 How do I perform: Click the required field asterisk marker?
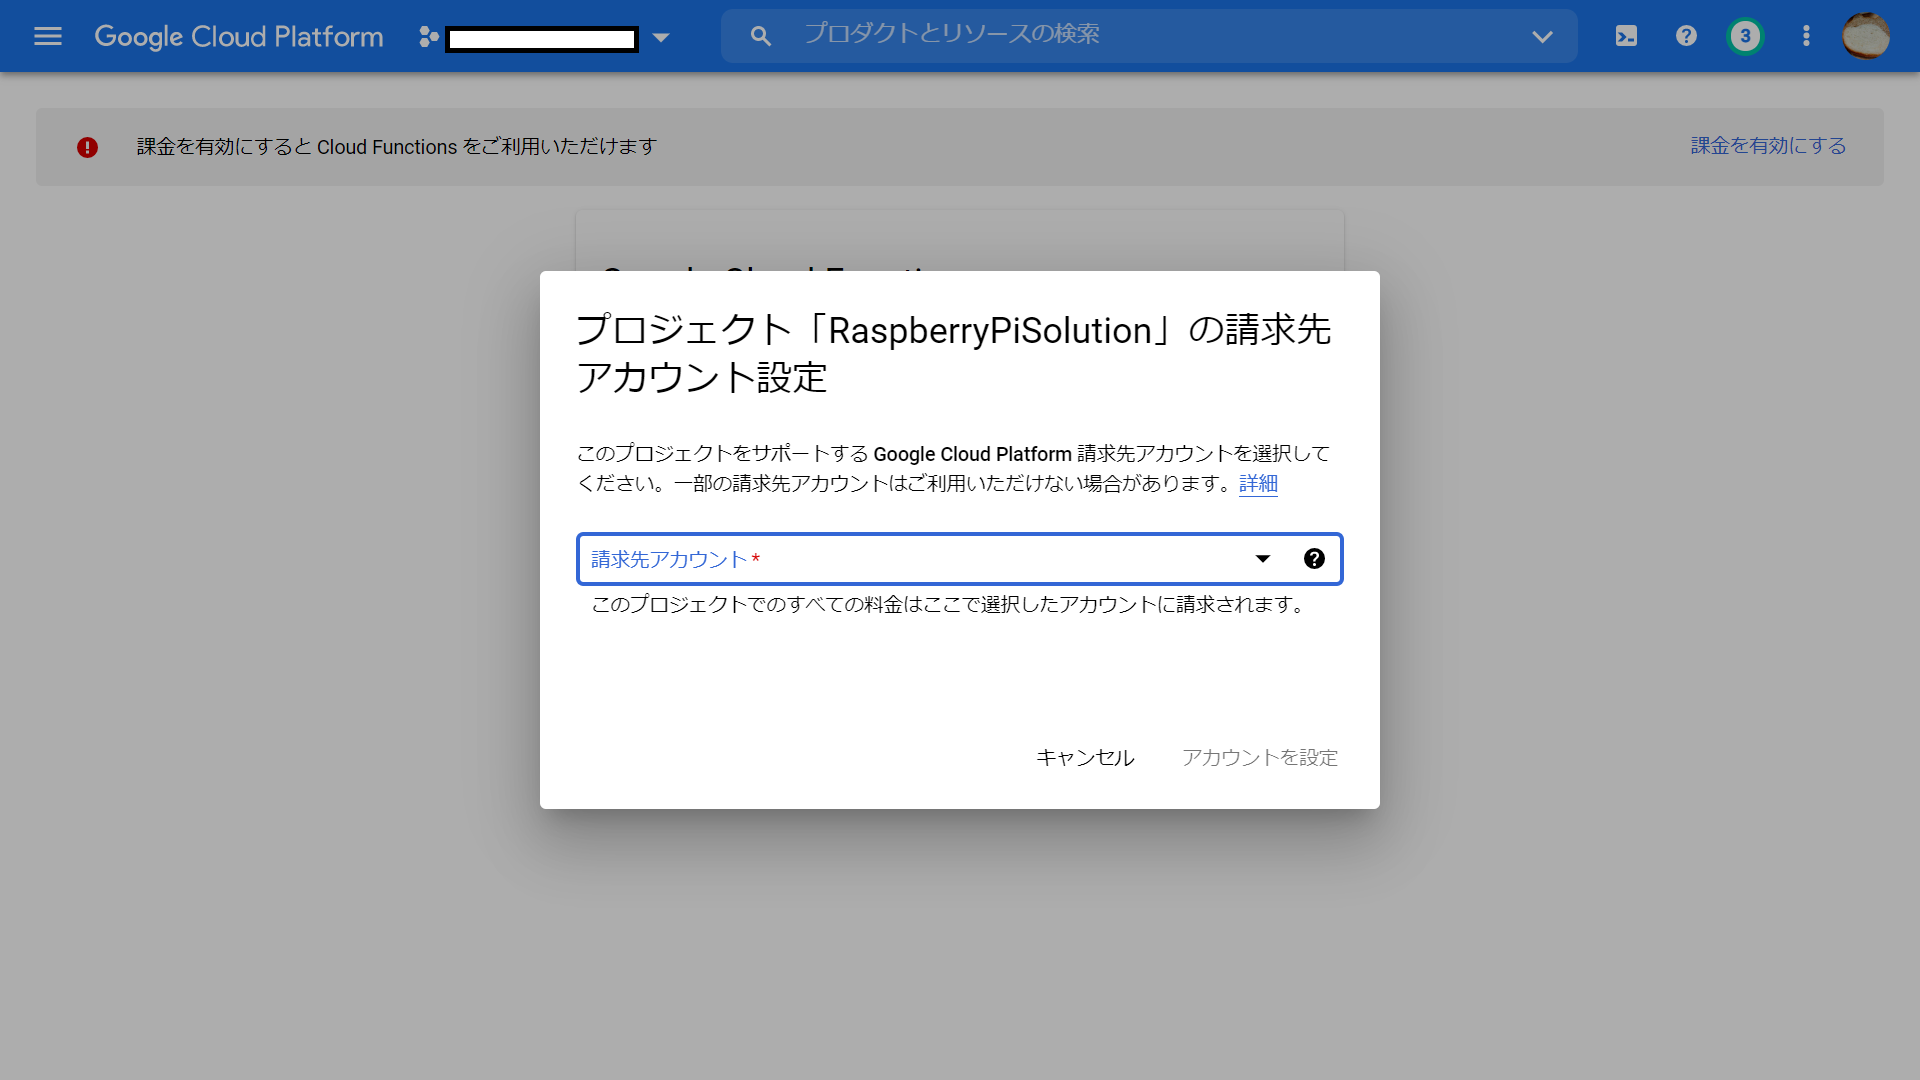coord(756,556)
